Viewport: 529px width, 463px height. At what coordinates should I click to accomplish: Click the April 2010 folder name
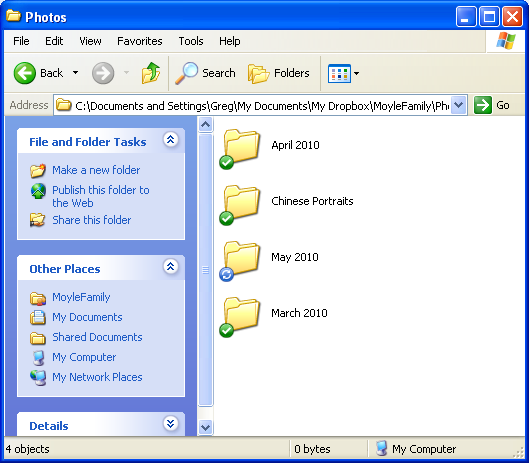point(296,145)
